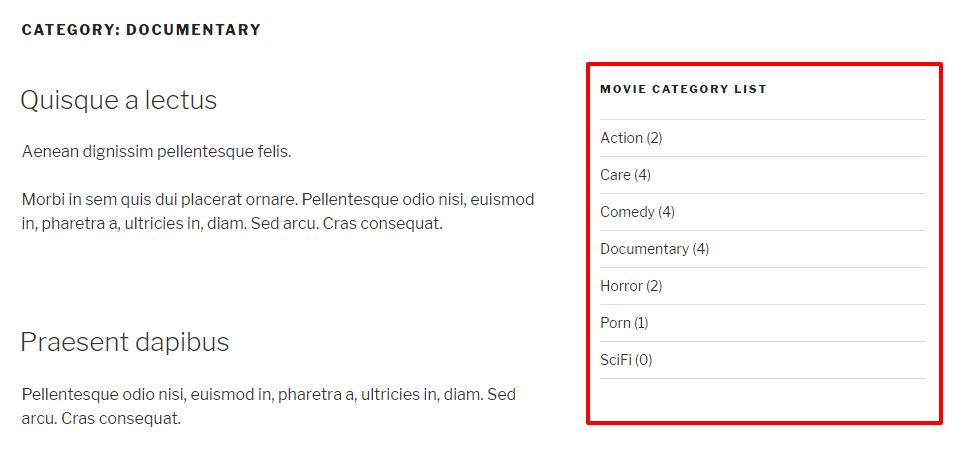
Task: Click the post count beside Horror
Action: pos(654,286)
